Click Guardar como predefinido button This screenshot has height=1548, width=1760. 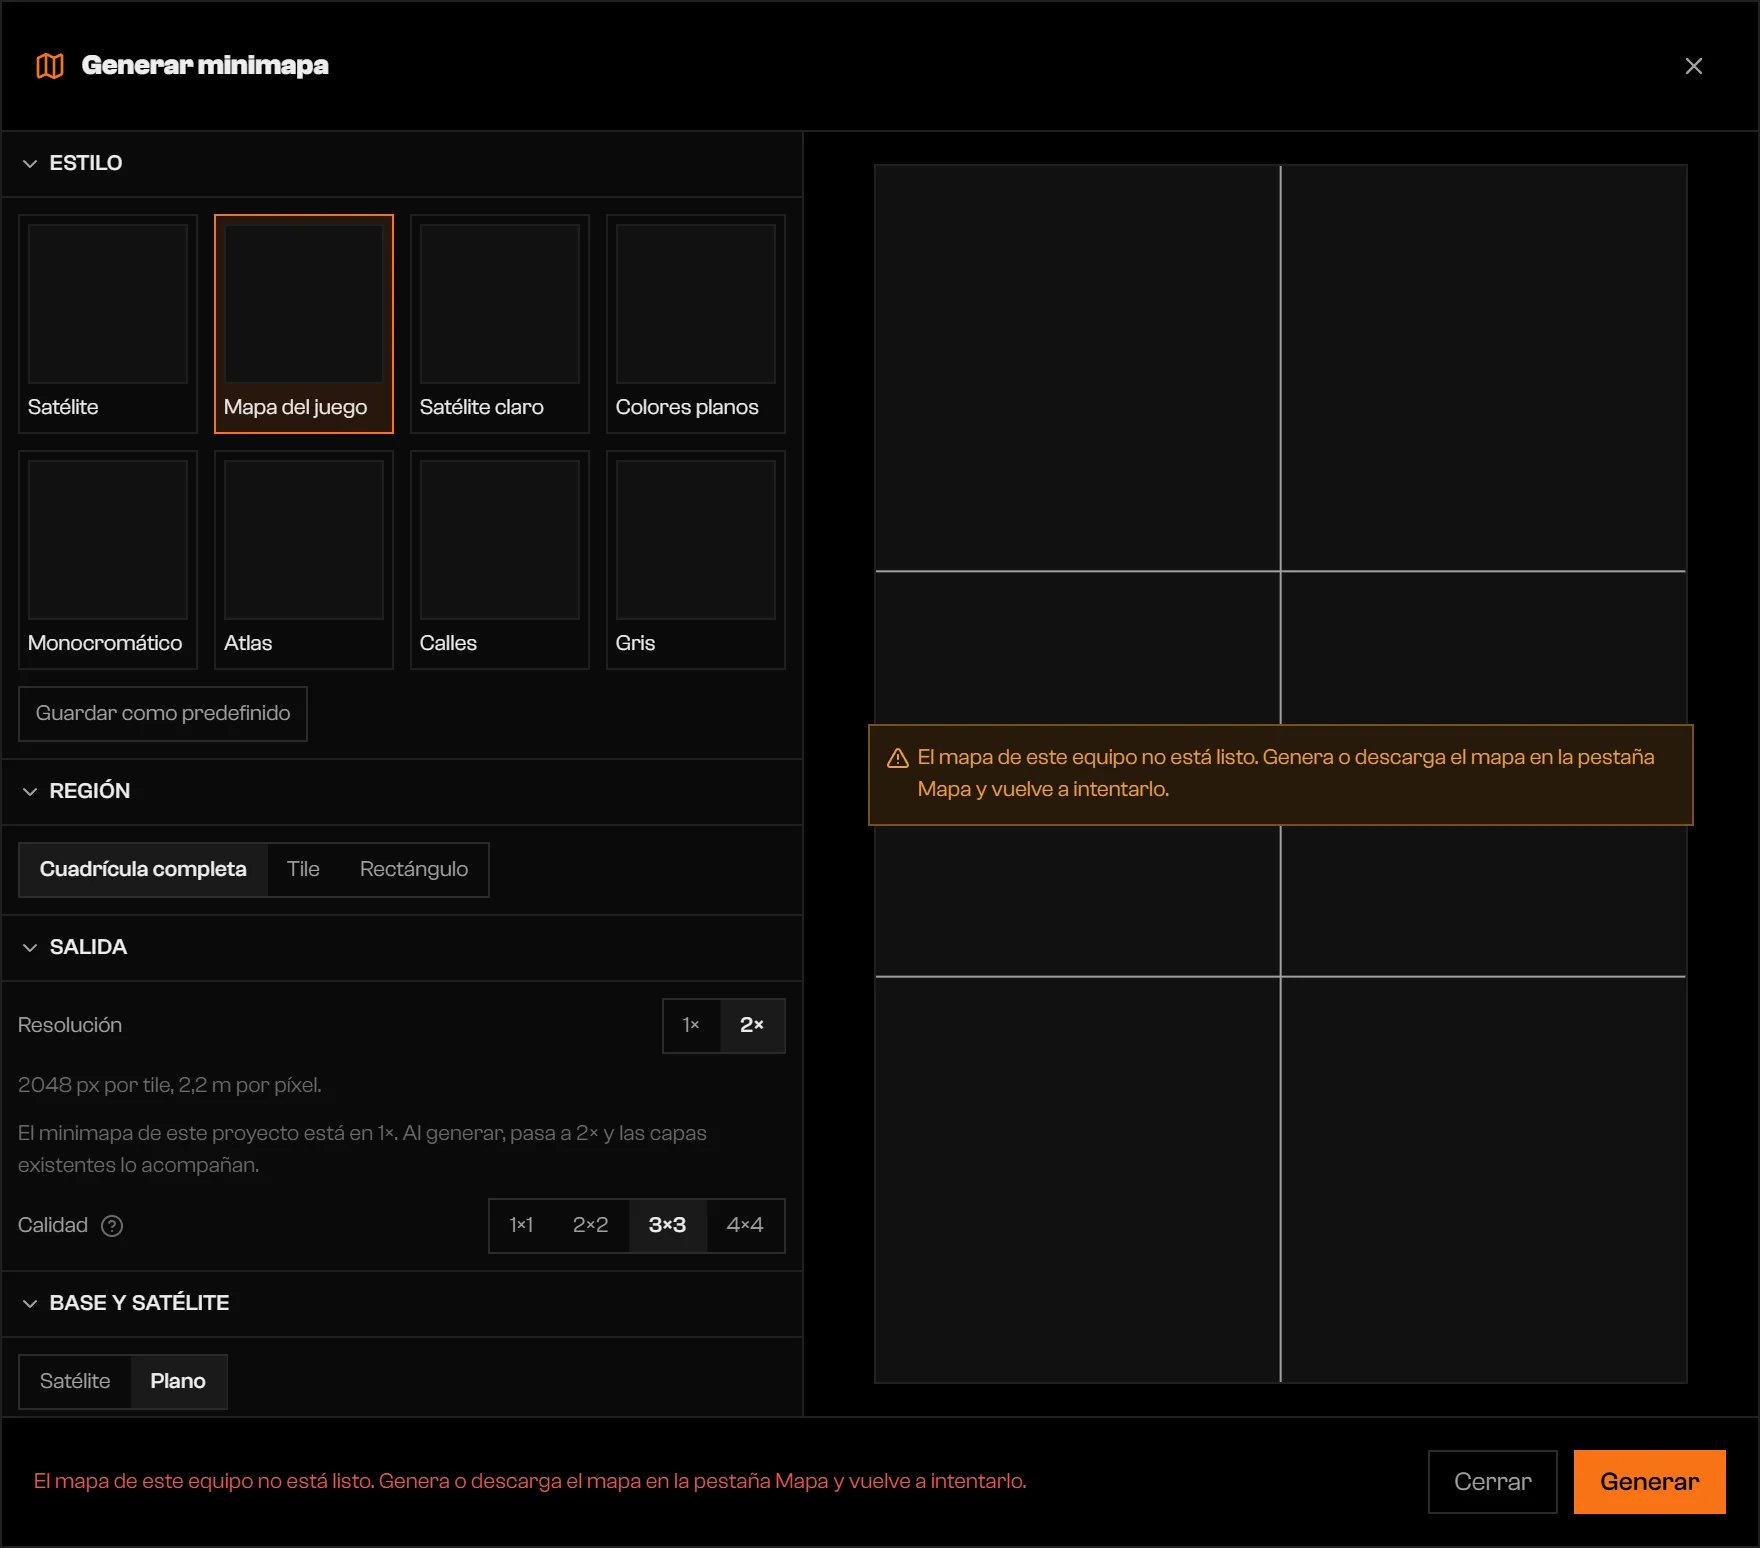coord(163,714)
